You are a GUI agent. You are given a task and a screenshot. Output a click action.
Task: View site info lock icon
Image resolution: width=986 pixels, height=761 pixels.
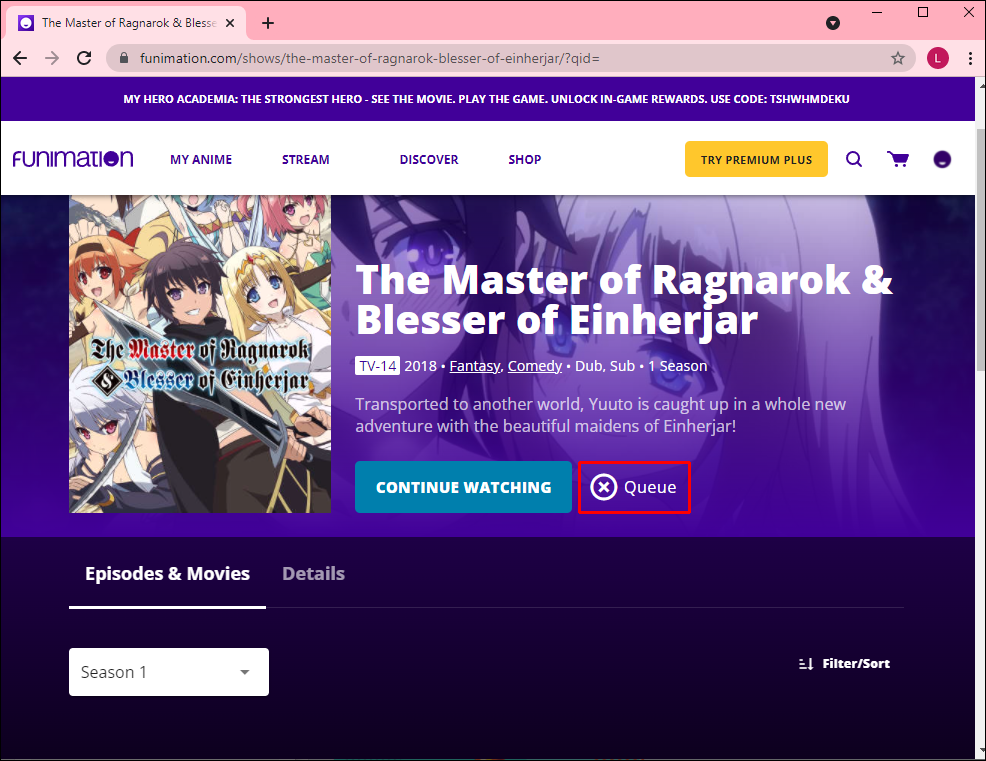(124, 58)
